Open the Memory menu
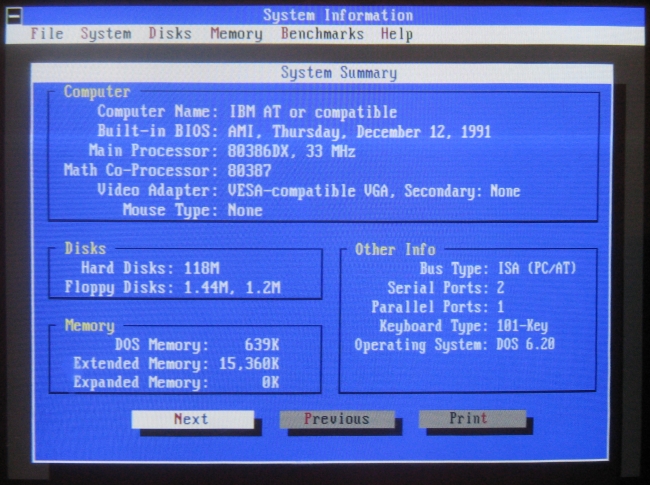Screen dimensions: 650x485 [236, 34]
